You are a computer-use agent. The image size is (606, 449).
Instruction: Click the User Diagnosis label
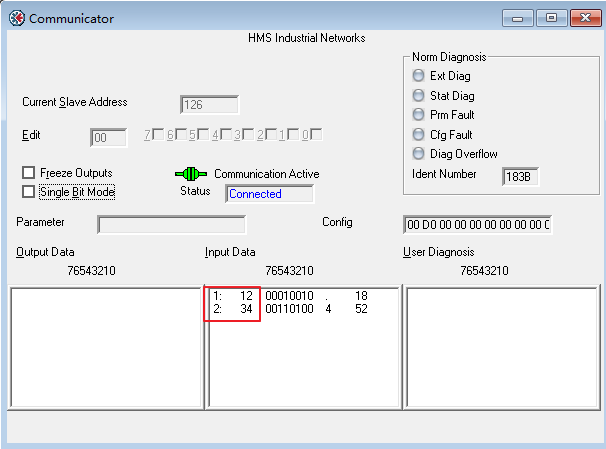[439, 252]
